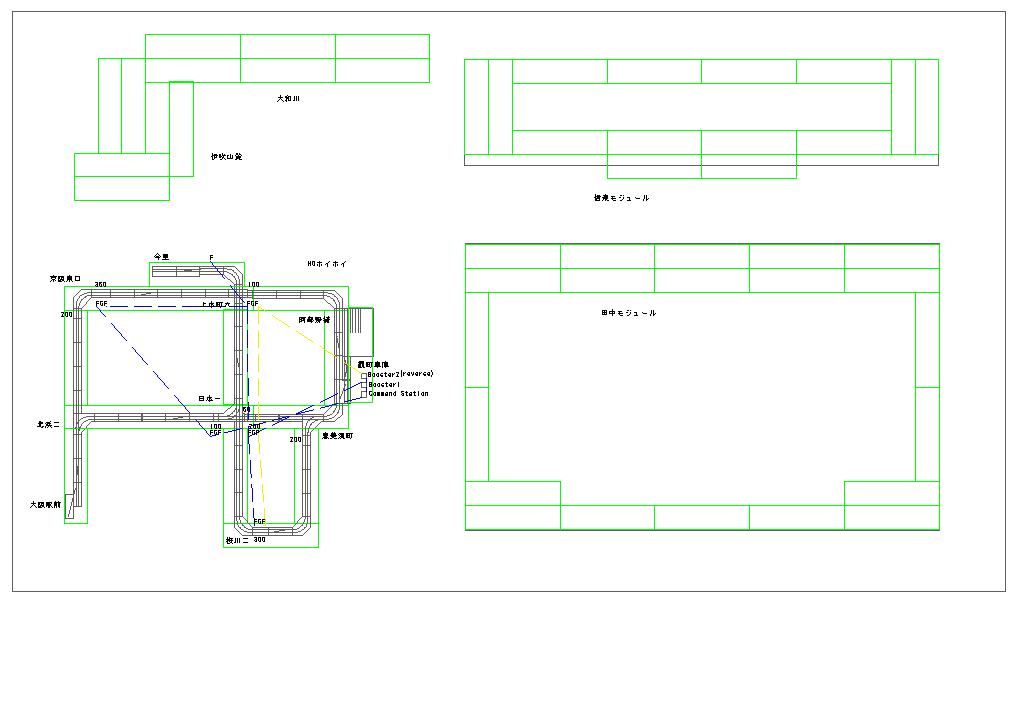Click the 日本一 label
This screenshot has width=1024, height=709.
click(x=209, y=398)
